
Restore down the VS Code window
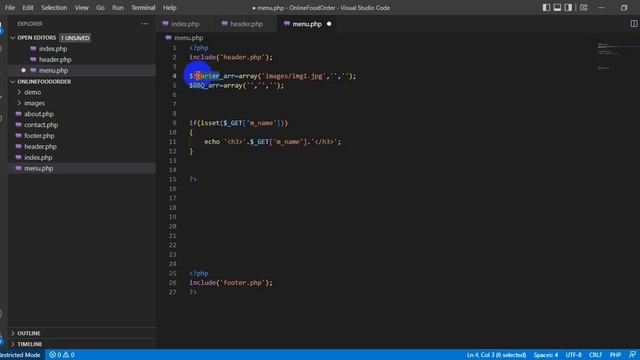pyautogui.click(x=624, y=8)
